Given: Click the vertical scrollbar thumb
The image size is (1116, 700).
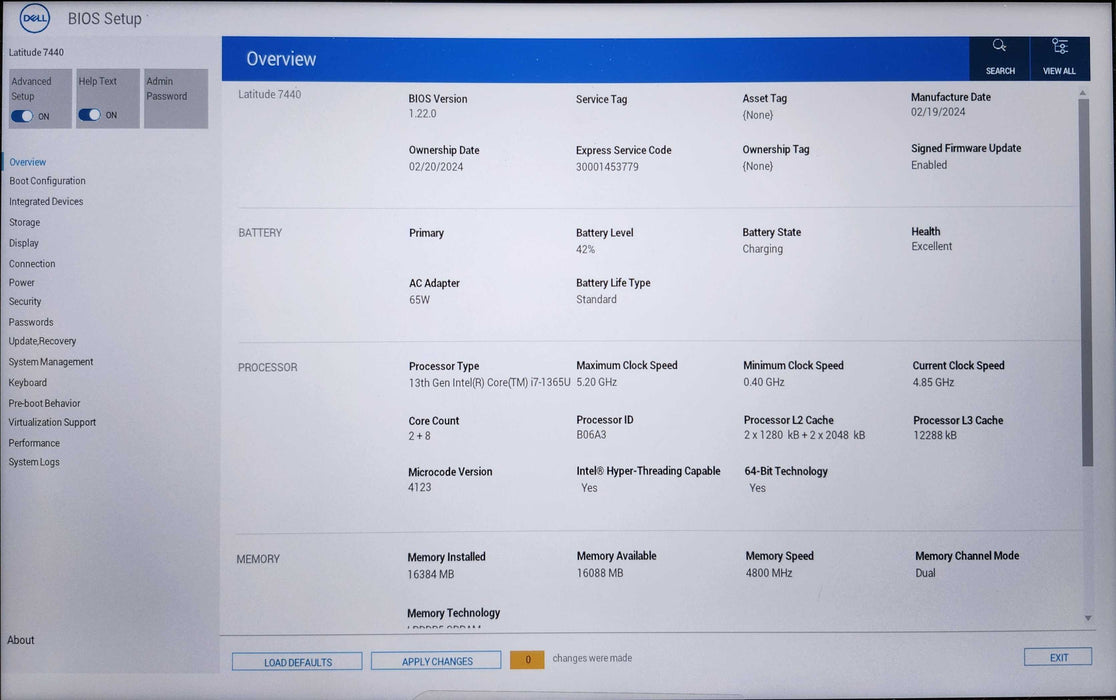Looking at the screenshot, I should point(1085,282).
